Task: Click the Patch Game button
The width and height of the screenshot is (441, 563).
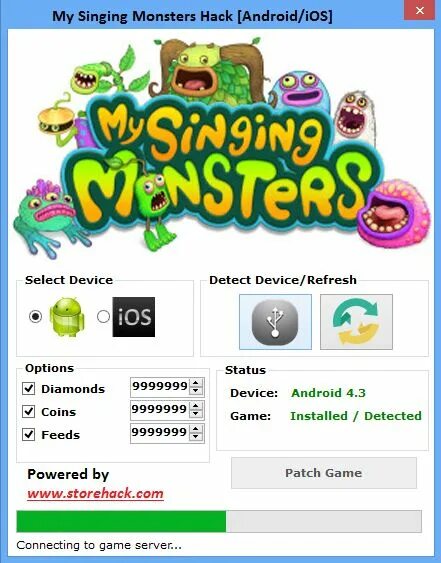Action: pos(324,473)
